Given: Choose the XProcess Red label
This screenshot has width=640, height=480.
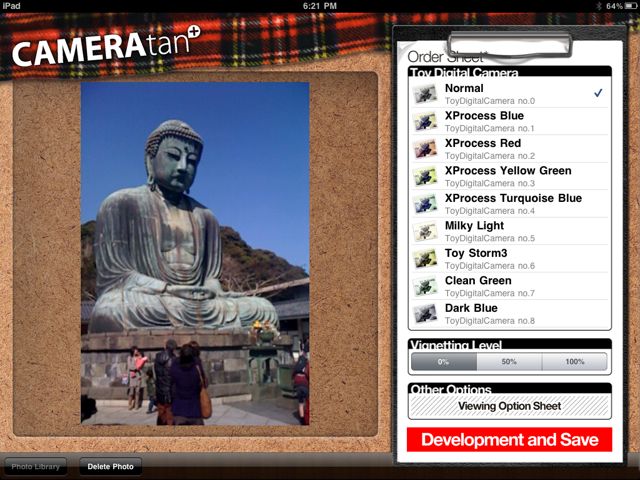Looking at the screenshot, I should click(x=483, y=143).
